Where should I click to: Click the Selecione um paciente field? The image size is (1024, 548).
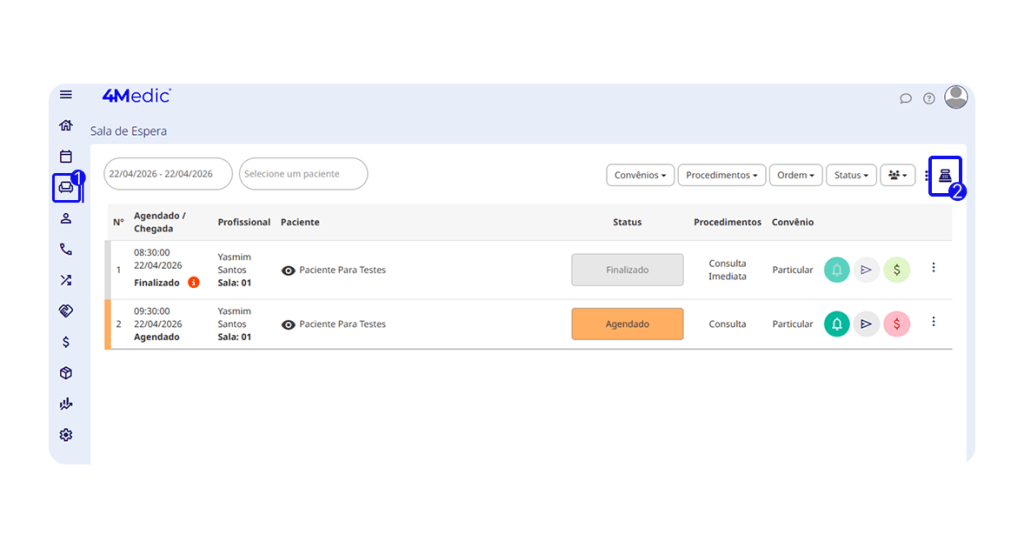(x=304, y=174)
